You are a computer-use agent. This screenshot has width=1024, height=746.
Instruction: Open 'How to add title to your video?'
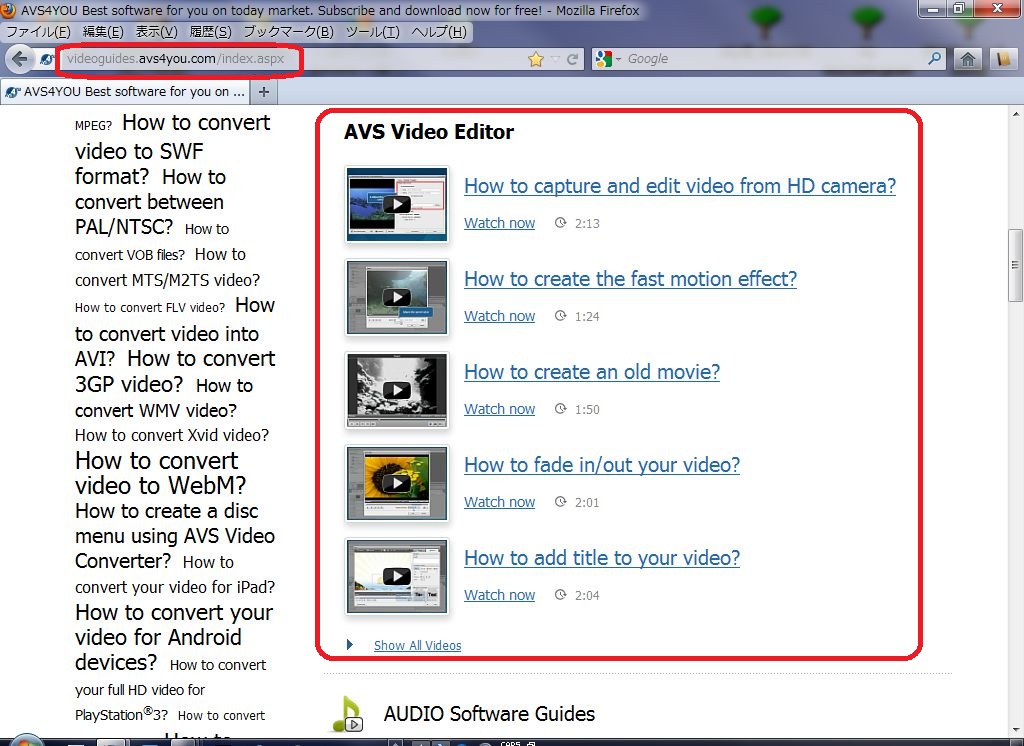[601, 558]
